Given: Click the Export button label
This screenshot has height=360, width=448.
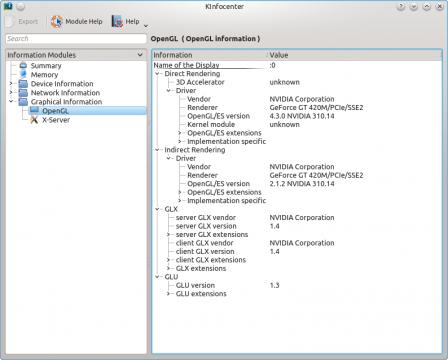Looking at the screenshot, I should [28, 22].
